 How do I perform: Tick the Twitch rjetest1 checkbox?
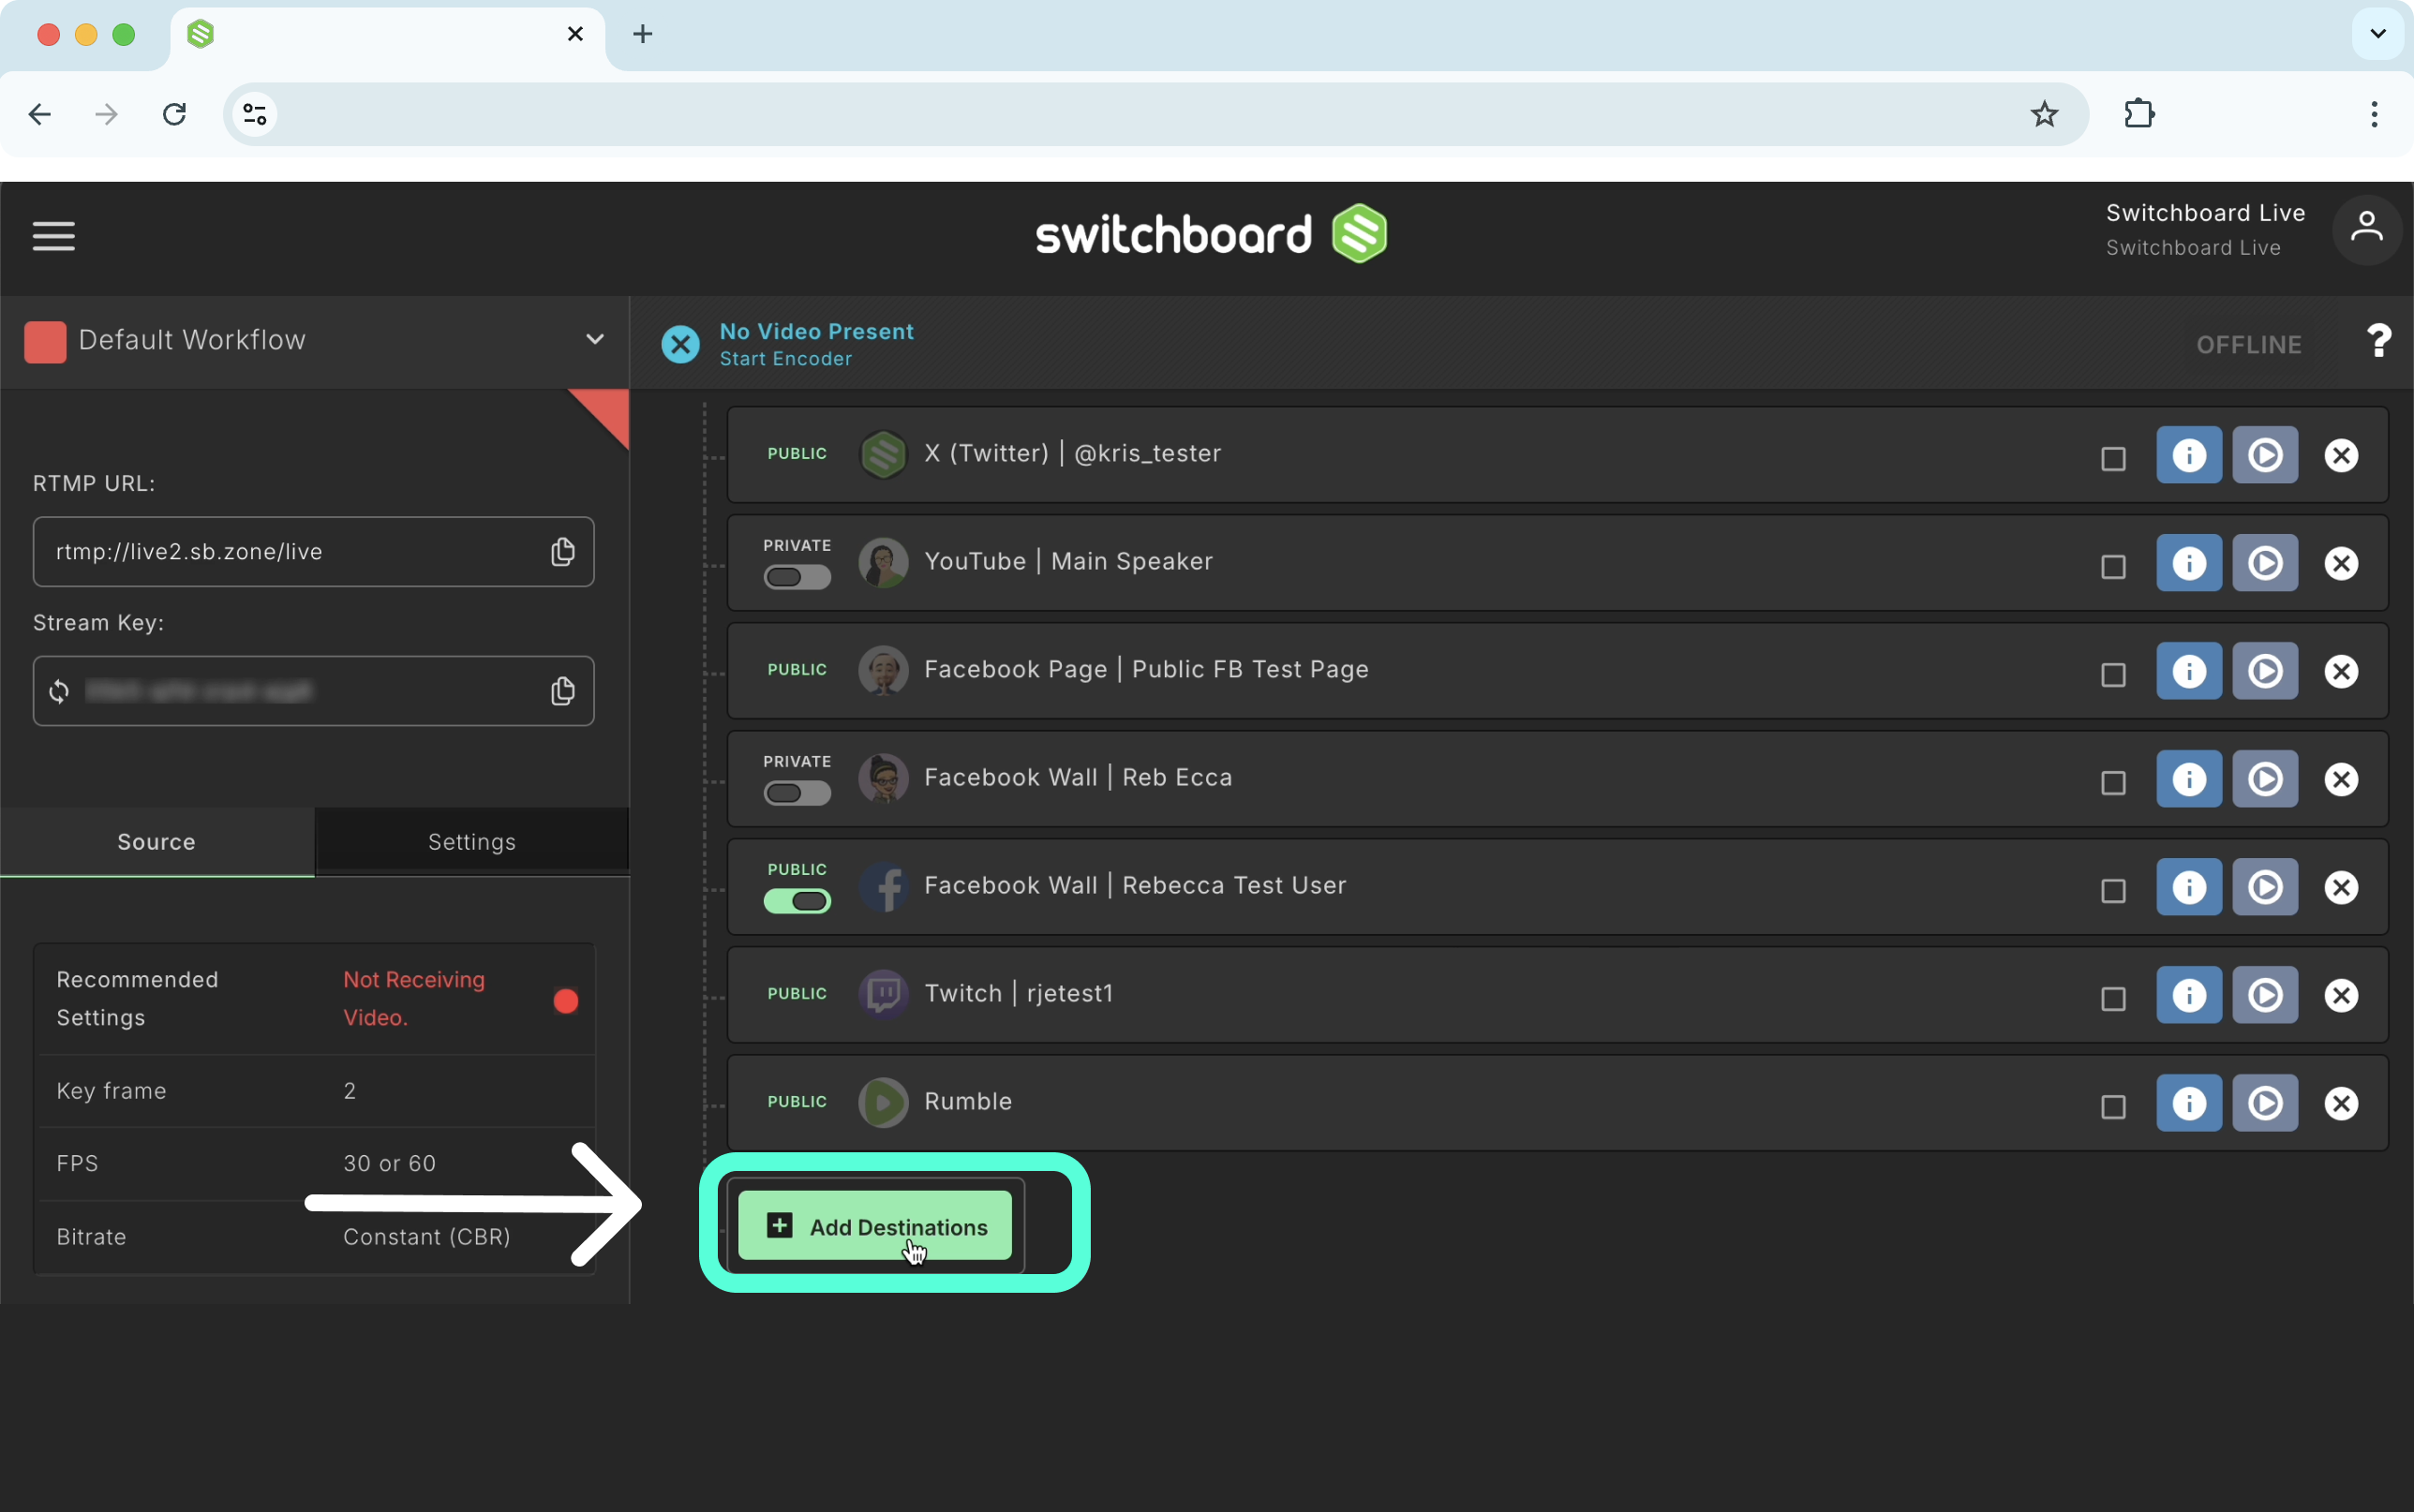click(x=2113, y=999)
